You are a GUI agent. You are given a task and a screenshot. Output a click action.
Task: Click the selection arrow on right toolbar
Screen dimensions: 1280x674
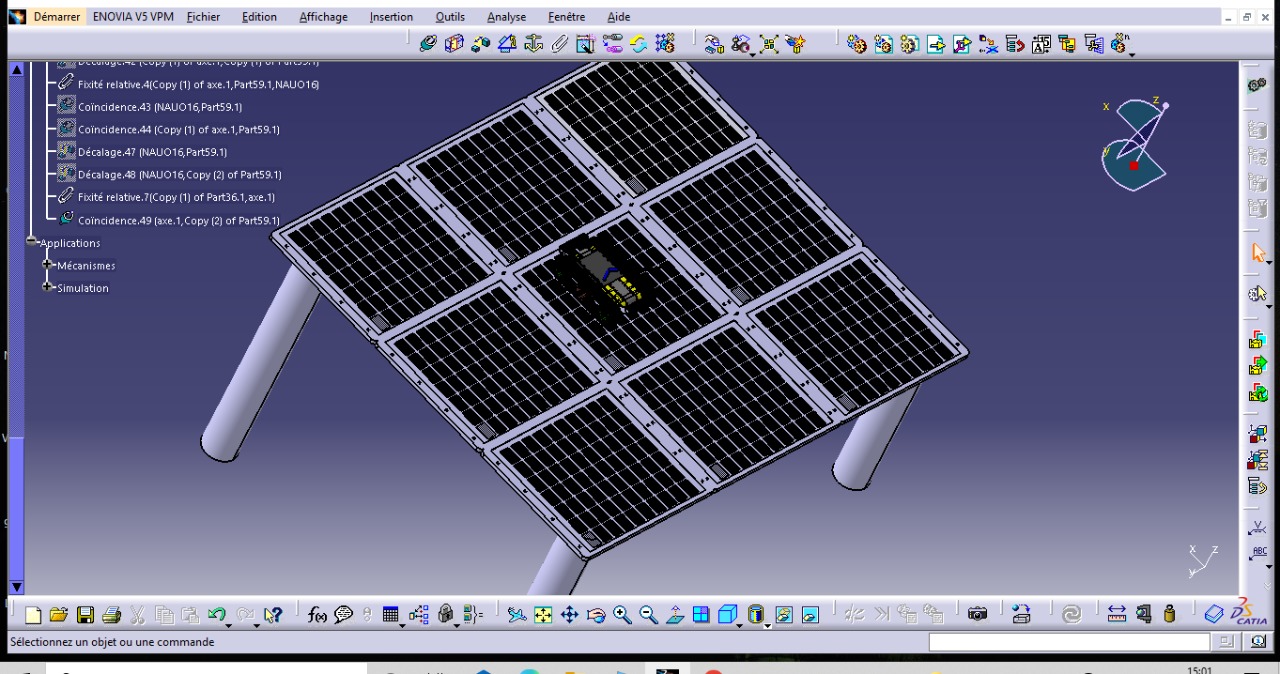pyautogui.click(x=1258, y=253)
